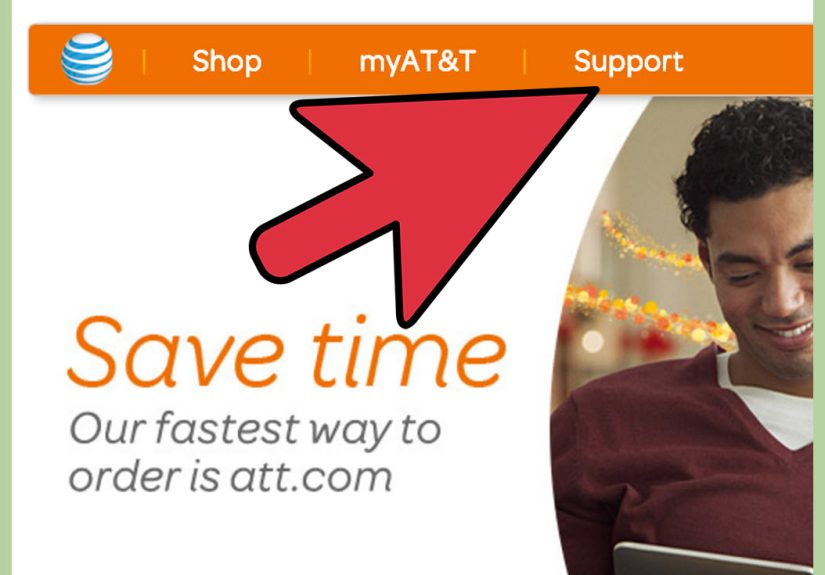Select Support in the orange navigation bar
Image resolution: width=825 pixels, height=575 pixels.
[x=628, y=62]
